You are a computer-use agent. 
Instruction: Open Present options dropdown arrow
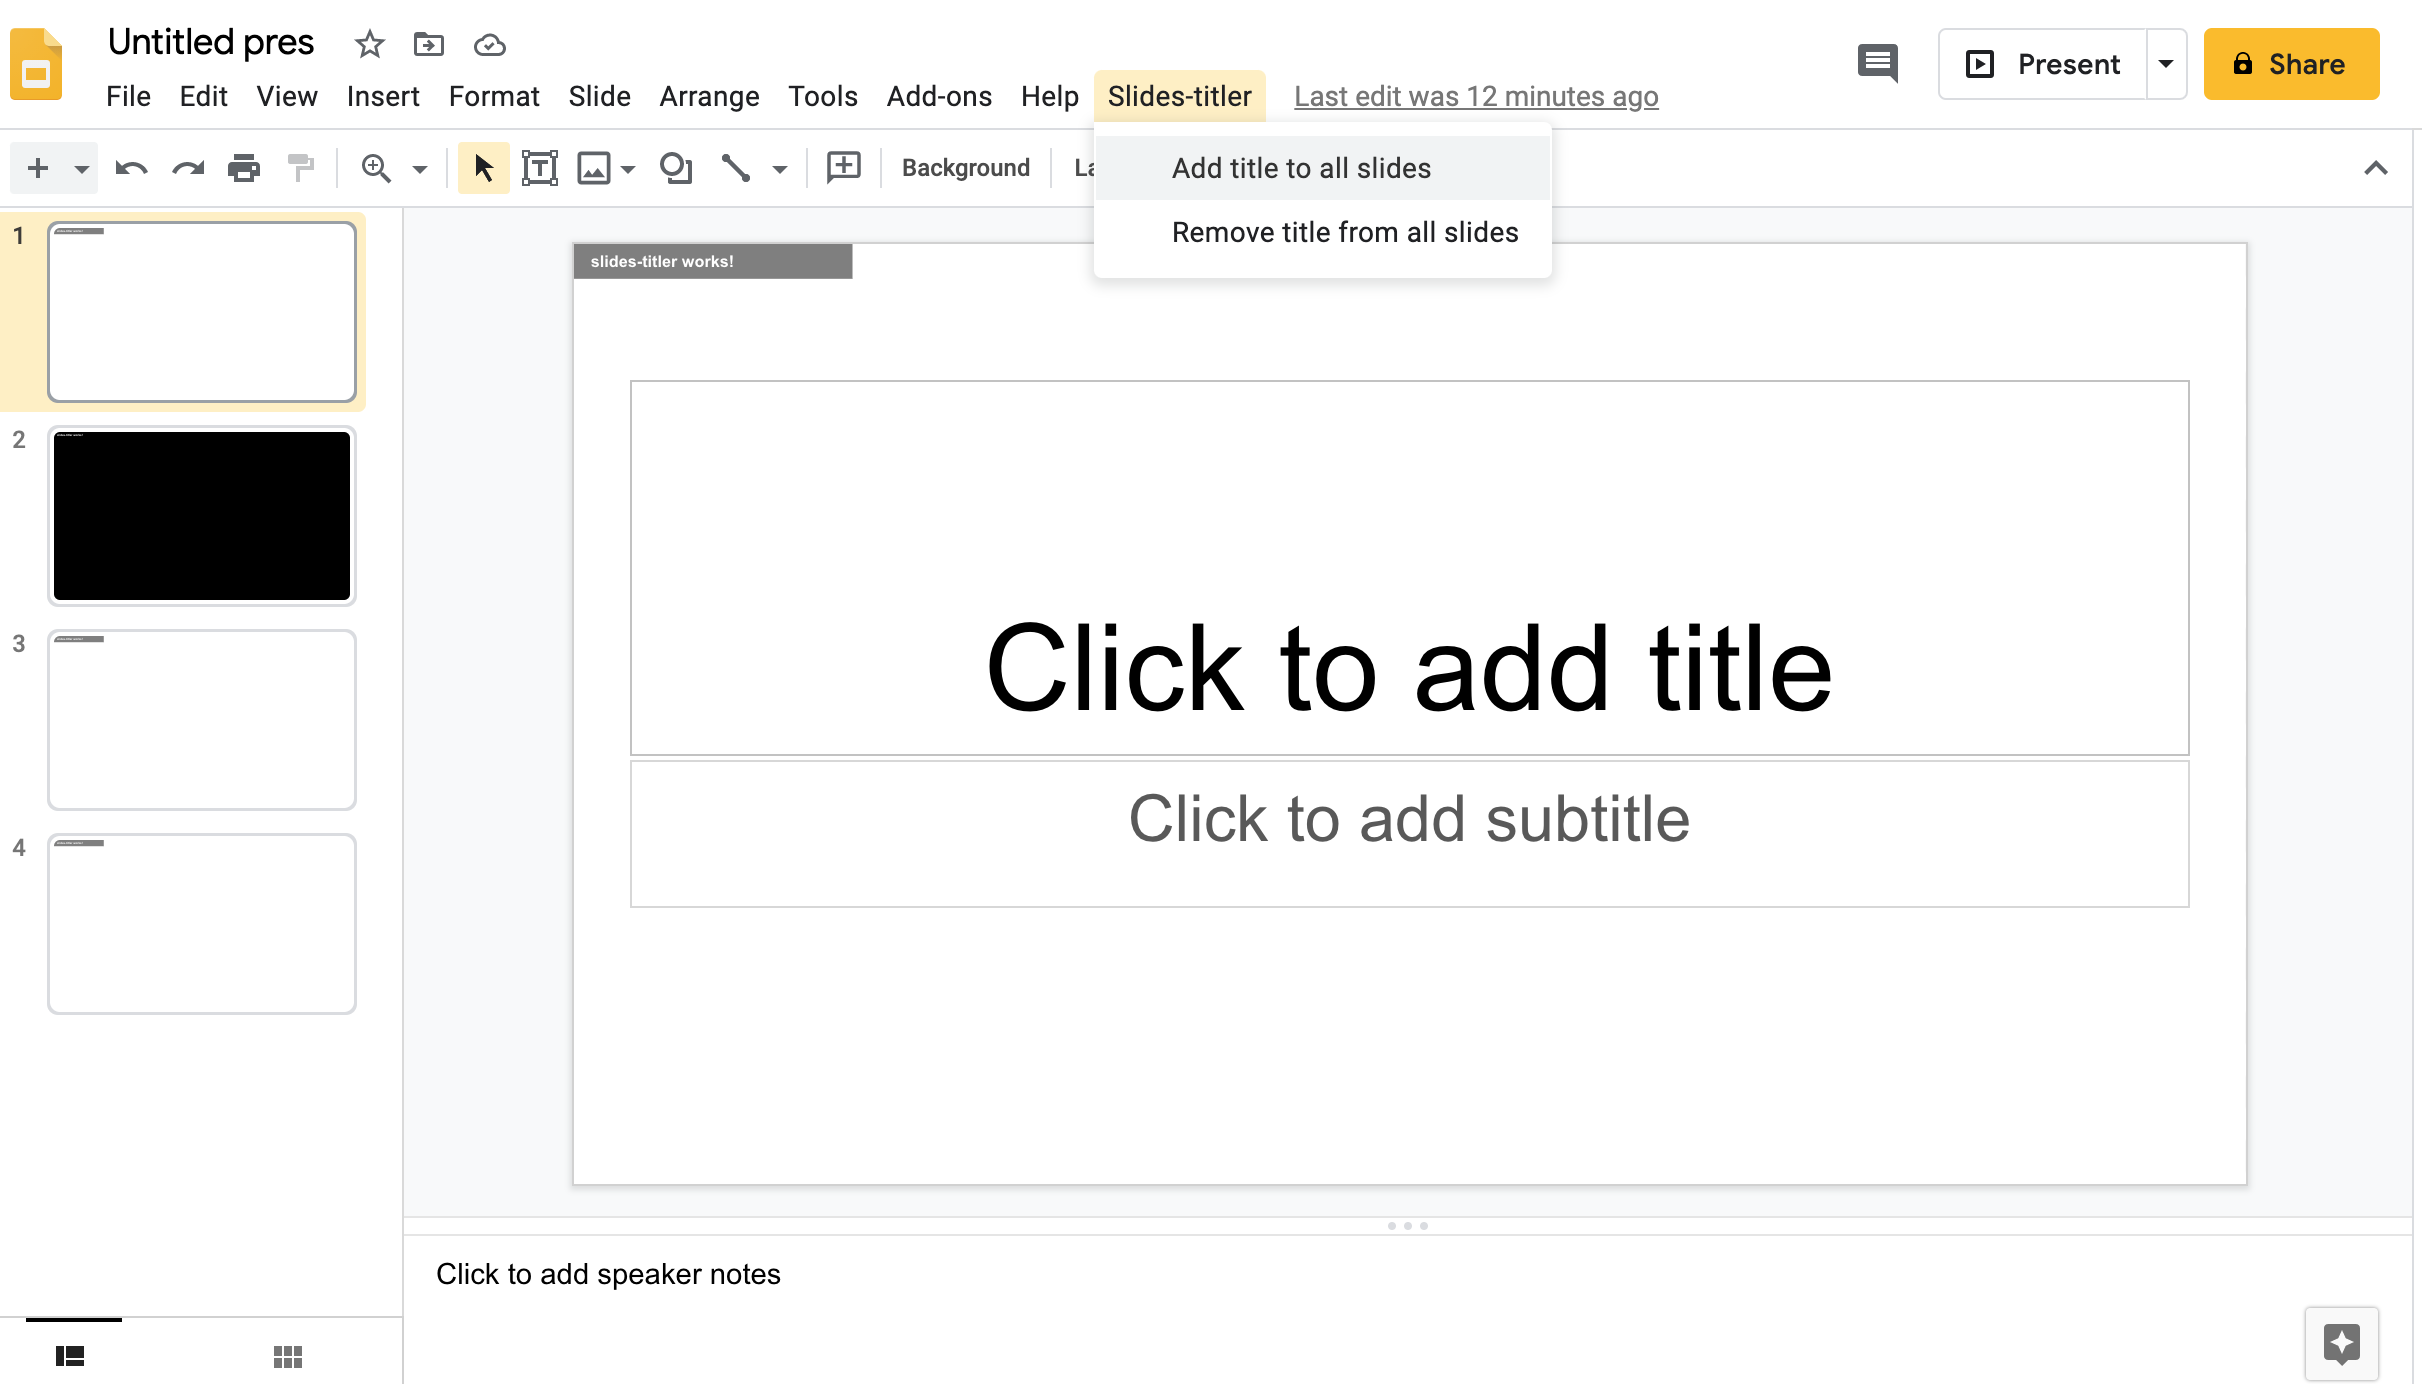coord(2166,64)
